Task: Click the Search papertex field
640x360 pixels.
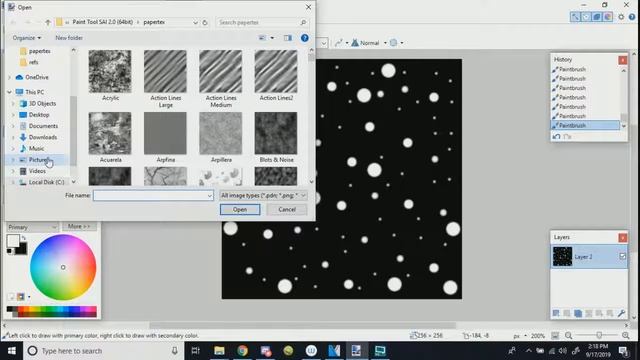Action: coord(262,22)
